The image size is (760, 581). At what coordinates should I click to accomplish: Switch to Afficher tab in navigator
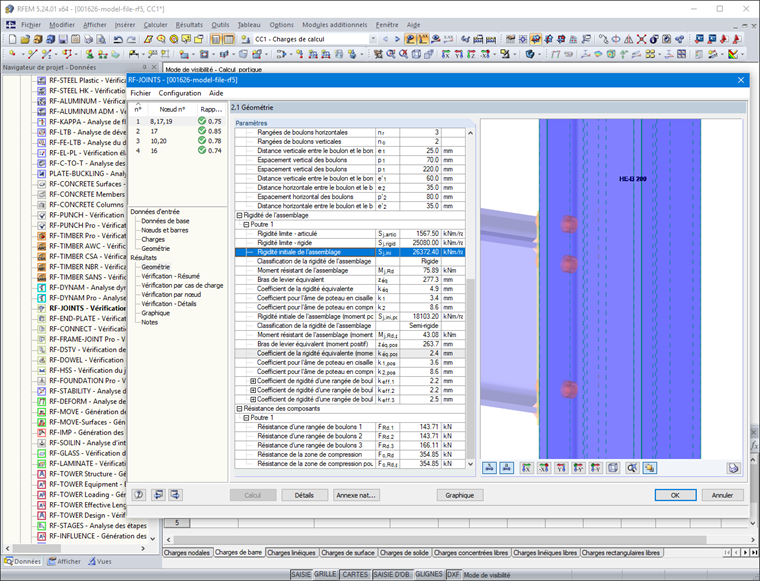[x=64, y=562]
